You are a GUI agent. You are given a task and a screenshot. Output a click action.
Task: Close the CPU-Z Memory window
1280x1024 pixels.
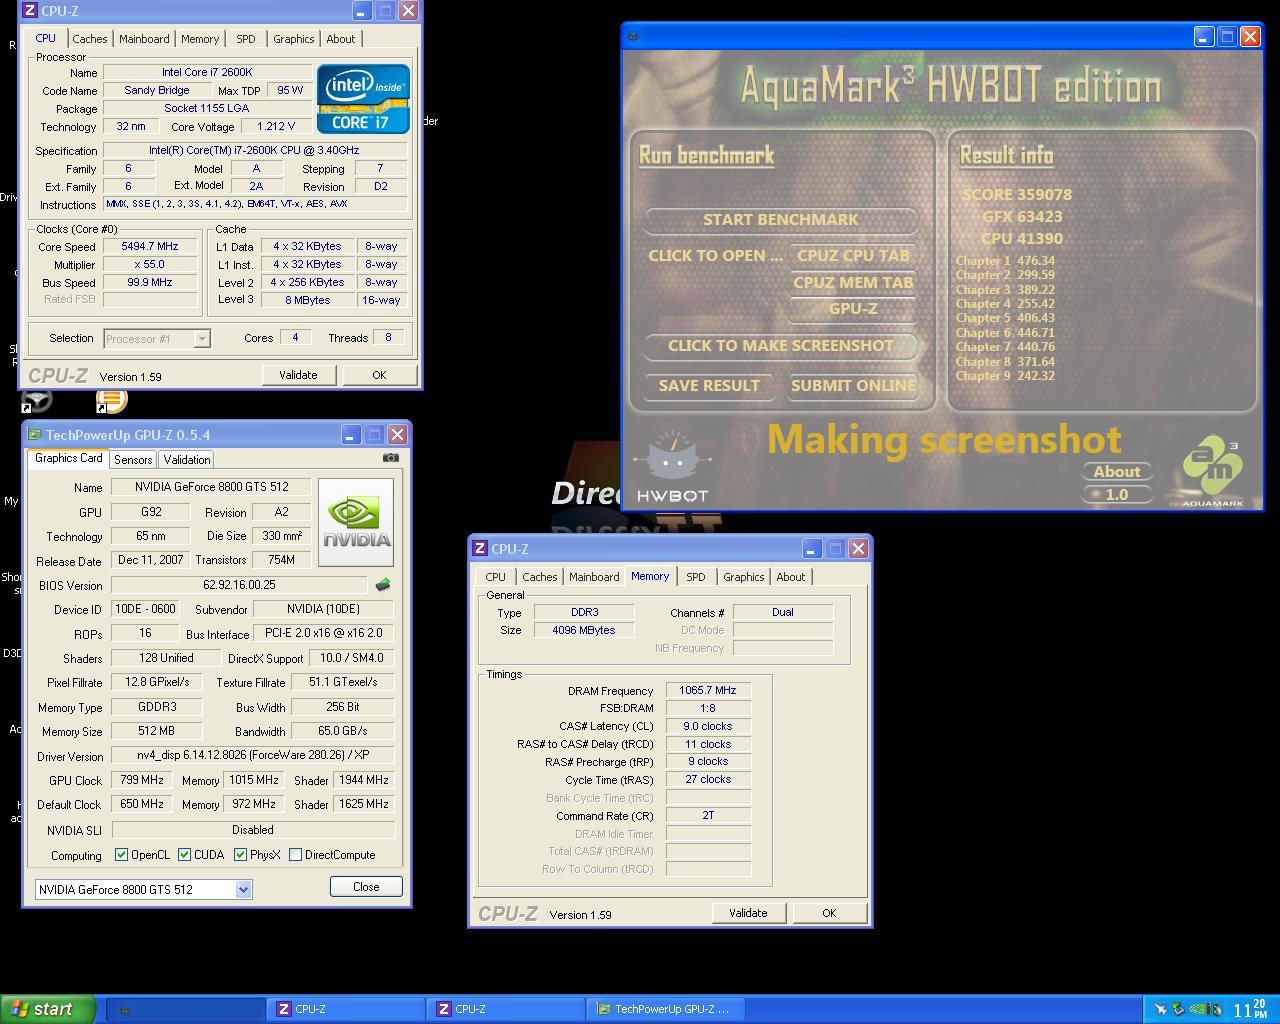tap(858, 549)
